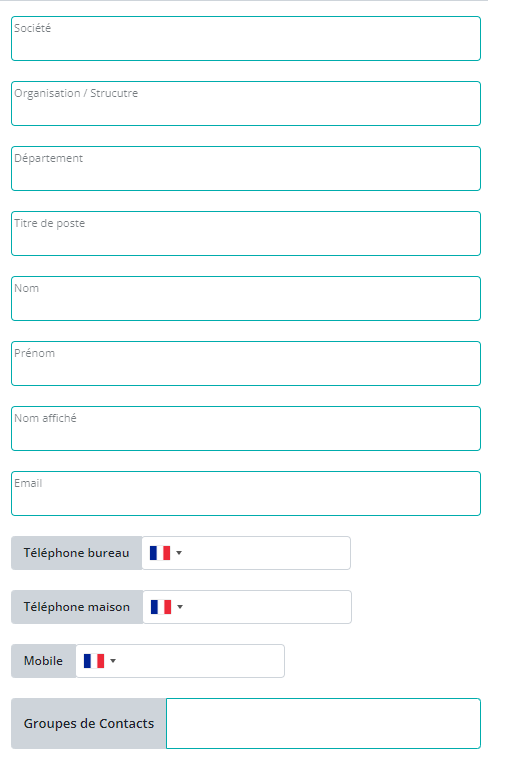
Task: Focus the Nom affiché field
Action: [246, 428]
